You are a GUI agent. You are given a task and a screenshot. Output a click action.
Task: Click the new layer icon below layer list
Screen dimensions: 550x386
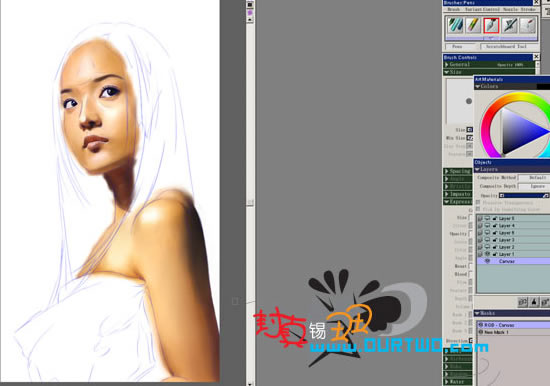tap(545, 302)
